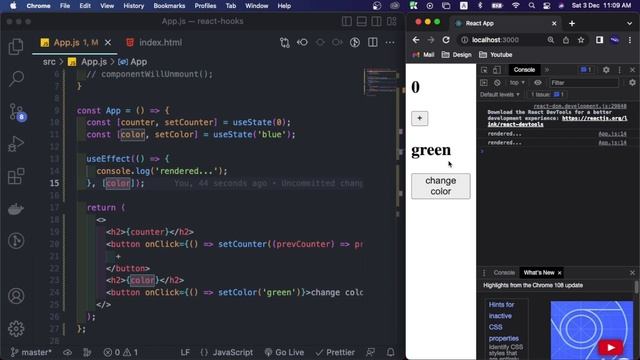The height and width of the screenshot is (360, 640).
Task: Click the compare changes icon in editor toolbar
Action: 285,42
